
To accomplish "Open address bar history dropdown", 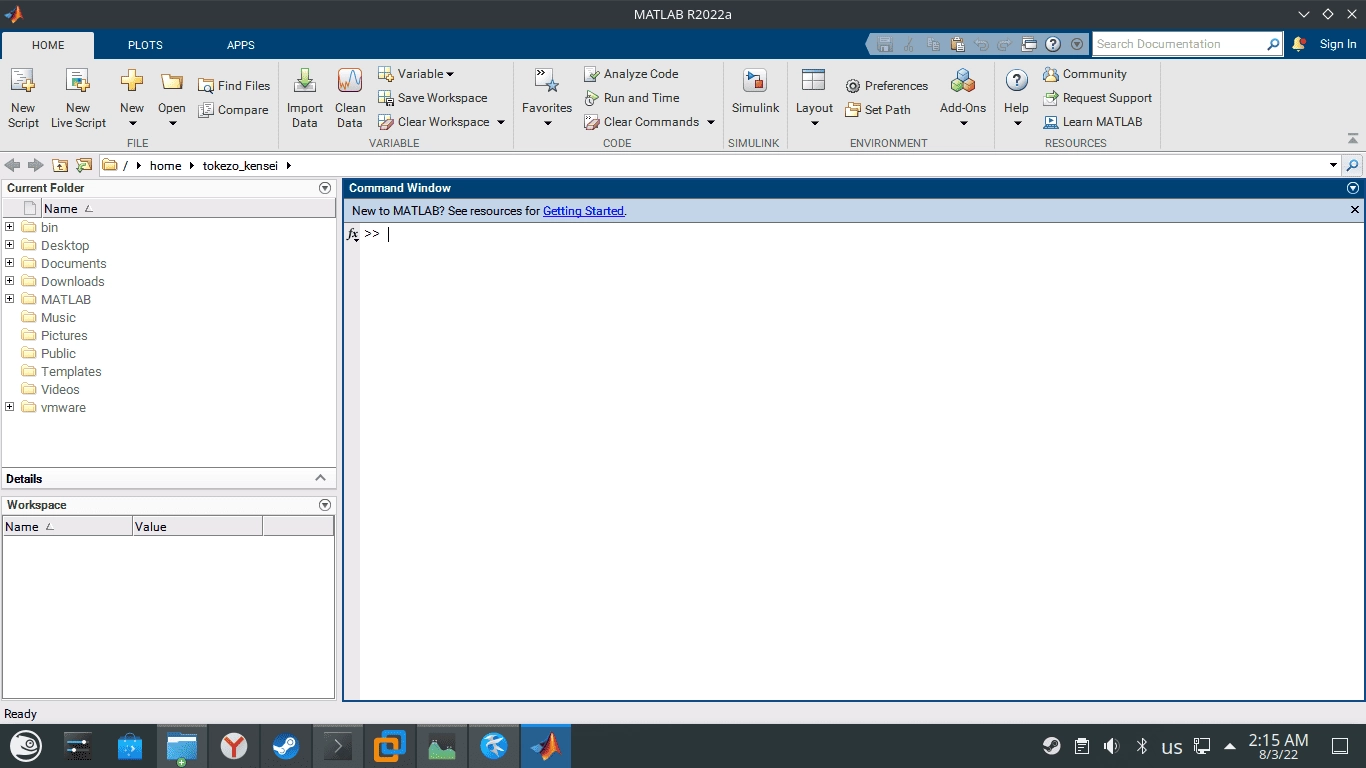I will tap(1333, 165).
